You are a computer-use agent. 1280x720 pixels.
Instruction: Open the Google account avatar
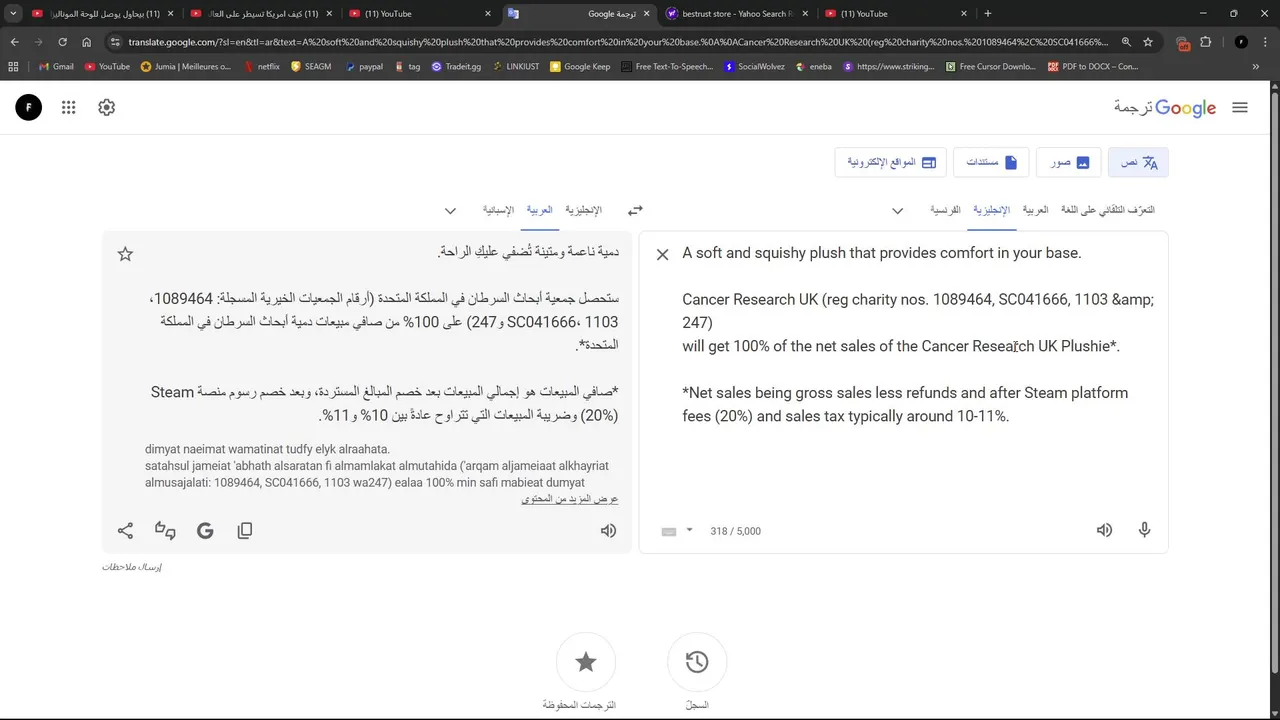tap(29, 108)
